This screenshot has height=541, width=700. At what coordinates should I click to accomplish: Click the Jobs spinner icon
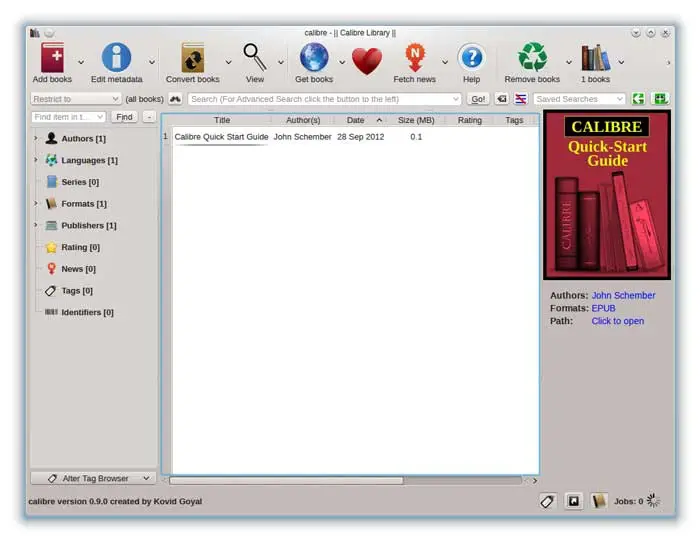[653, 501]
